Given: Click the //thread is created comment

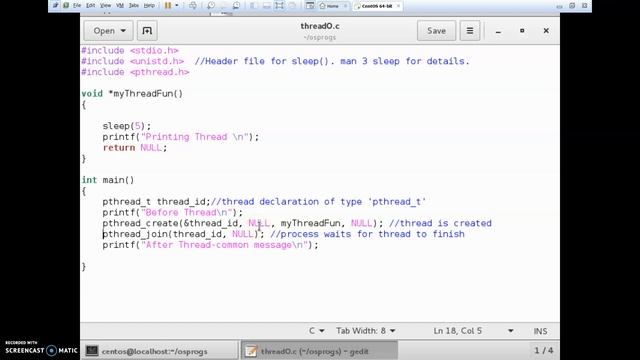Looking at the screenshot, I should click(x=440, y=223).
